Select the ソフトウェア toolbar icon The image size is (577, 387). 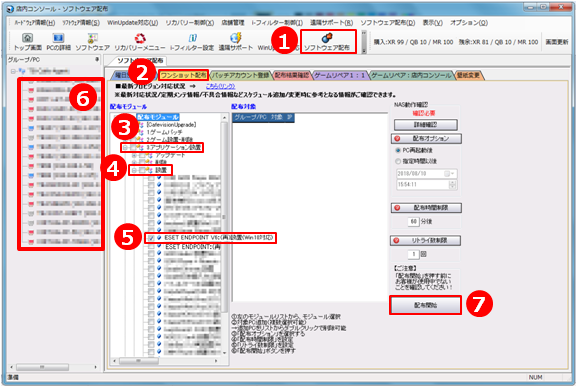click(92, 42)
